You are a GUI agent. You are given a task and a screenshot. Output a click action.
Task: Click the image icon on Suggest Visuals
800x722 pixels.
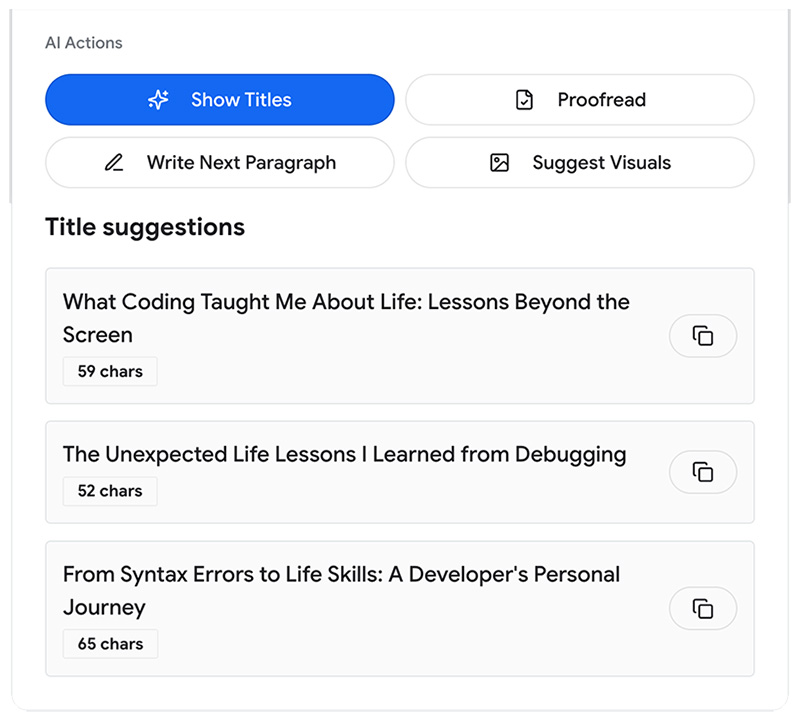(x=499, y=162)
